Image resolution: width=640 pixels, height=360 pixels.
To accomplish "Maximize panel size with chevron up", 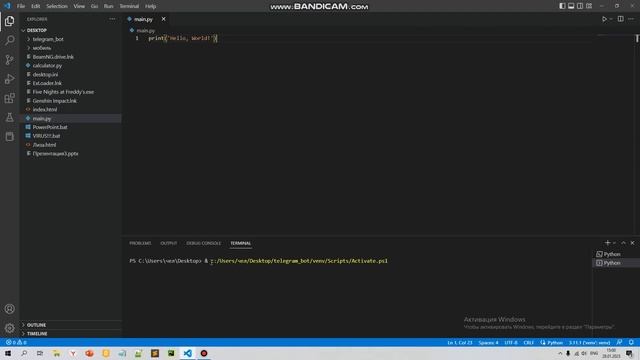I will (x=623, y=243).
